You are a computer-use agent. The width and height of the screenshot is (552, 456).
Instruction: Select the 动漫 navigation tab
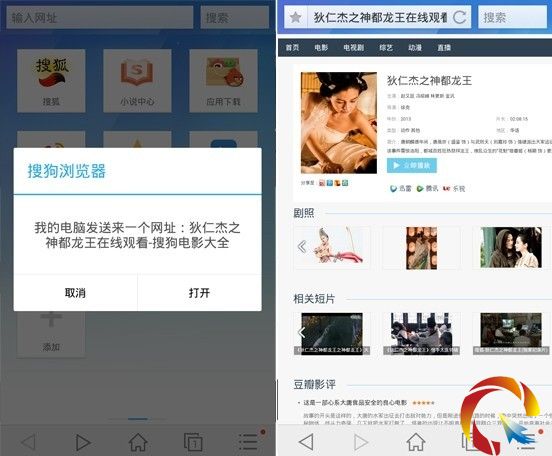point(415,48)
